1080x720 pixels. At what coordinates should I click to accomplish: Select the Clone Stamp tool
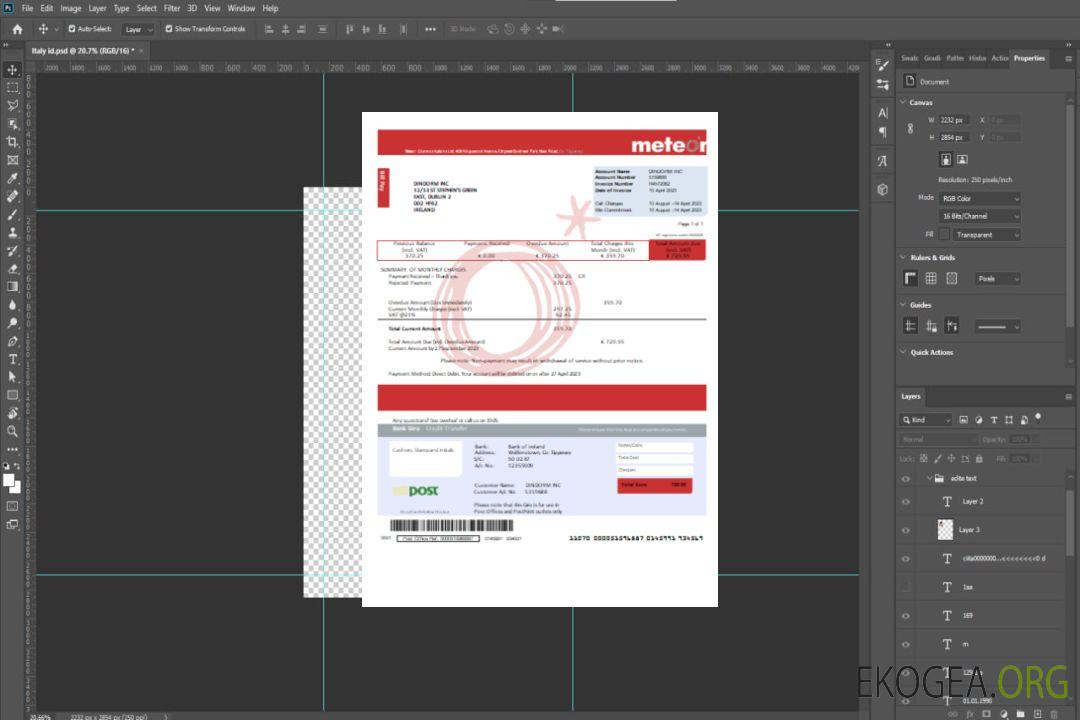click(x=12, y=233)
